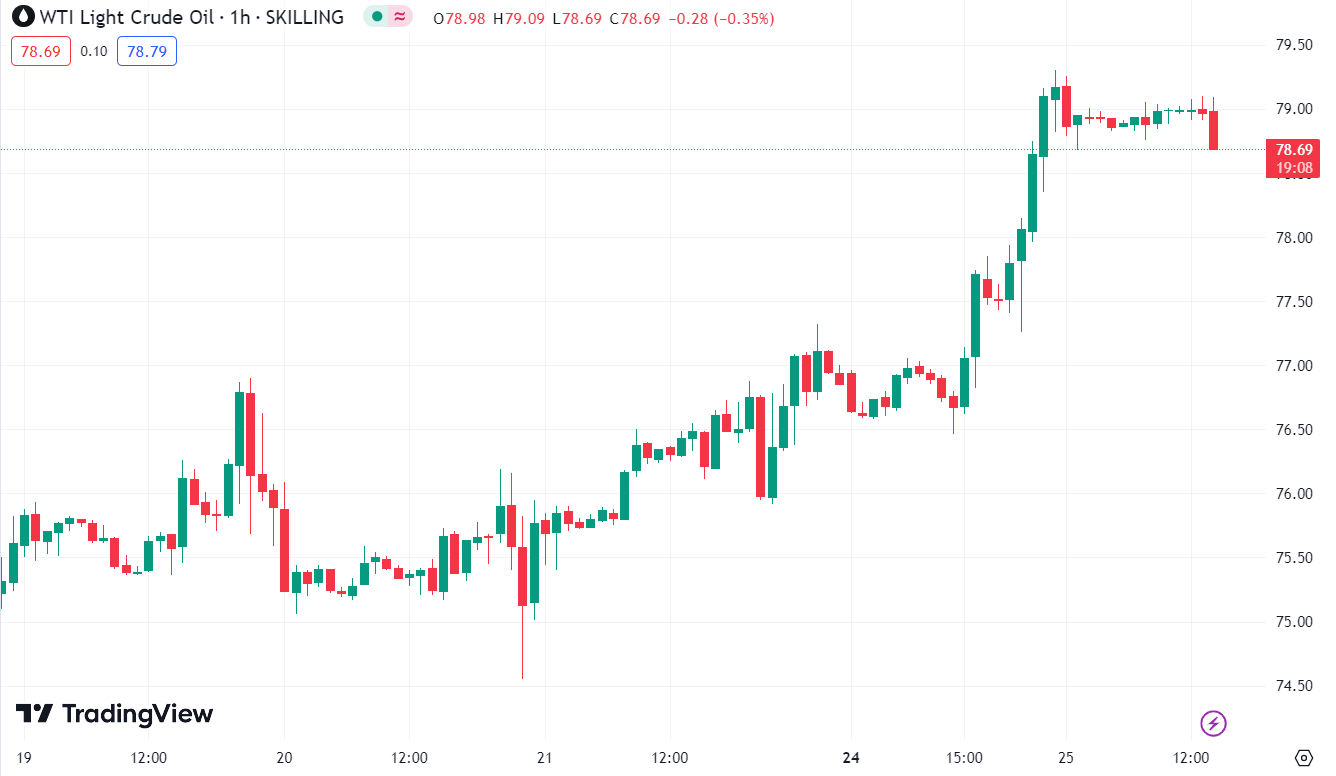Click the H79.09 high price value
Screen dimensions: 1336x776
[522, 19]
